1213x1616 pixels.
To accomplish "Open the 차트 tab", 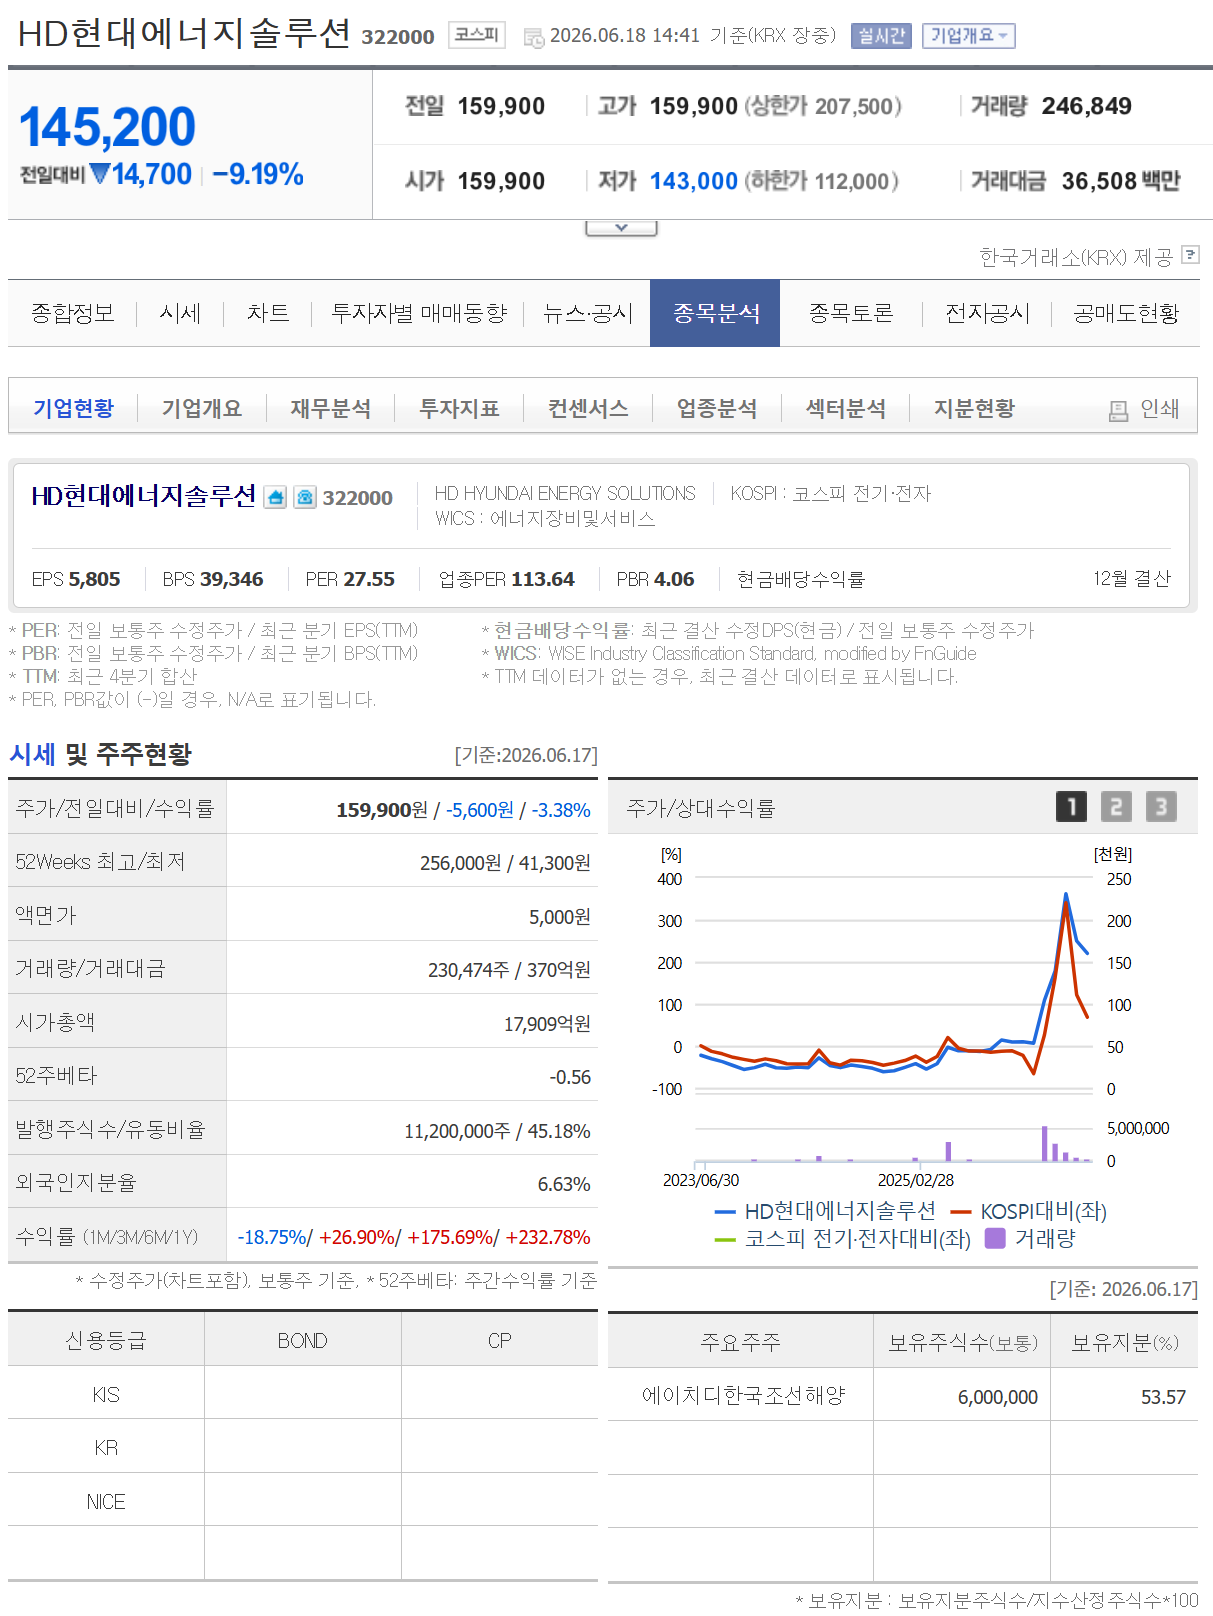I will pos(268,313).
